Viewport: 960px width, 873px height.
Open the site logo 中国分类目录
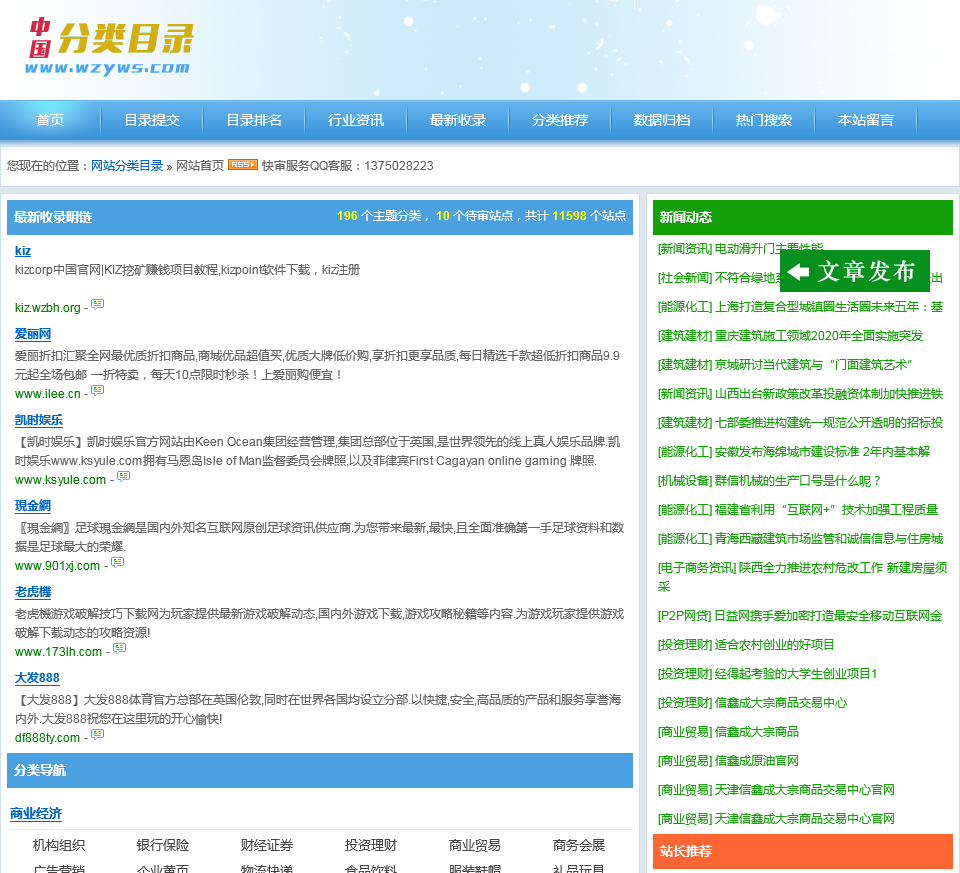point(111,46)
